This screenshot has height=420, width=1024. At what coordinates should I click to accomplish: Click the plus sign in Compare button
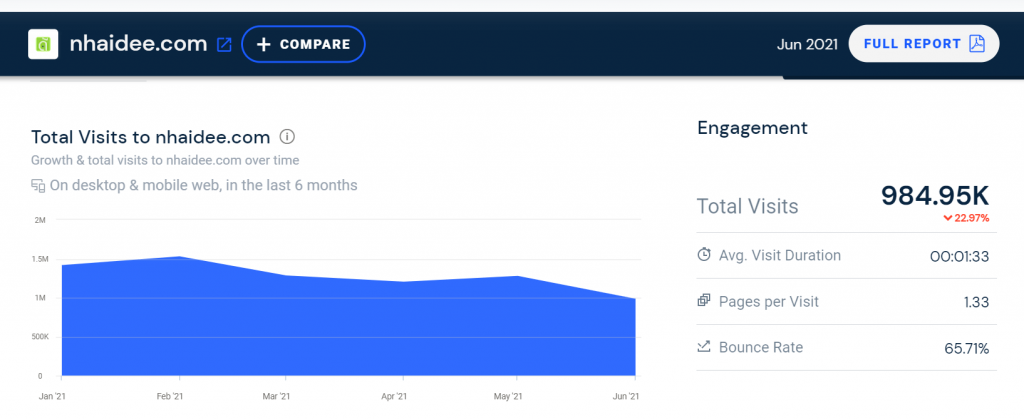tap(263, 44)
